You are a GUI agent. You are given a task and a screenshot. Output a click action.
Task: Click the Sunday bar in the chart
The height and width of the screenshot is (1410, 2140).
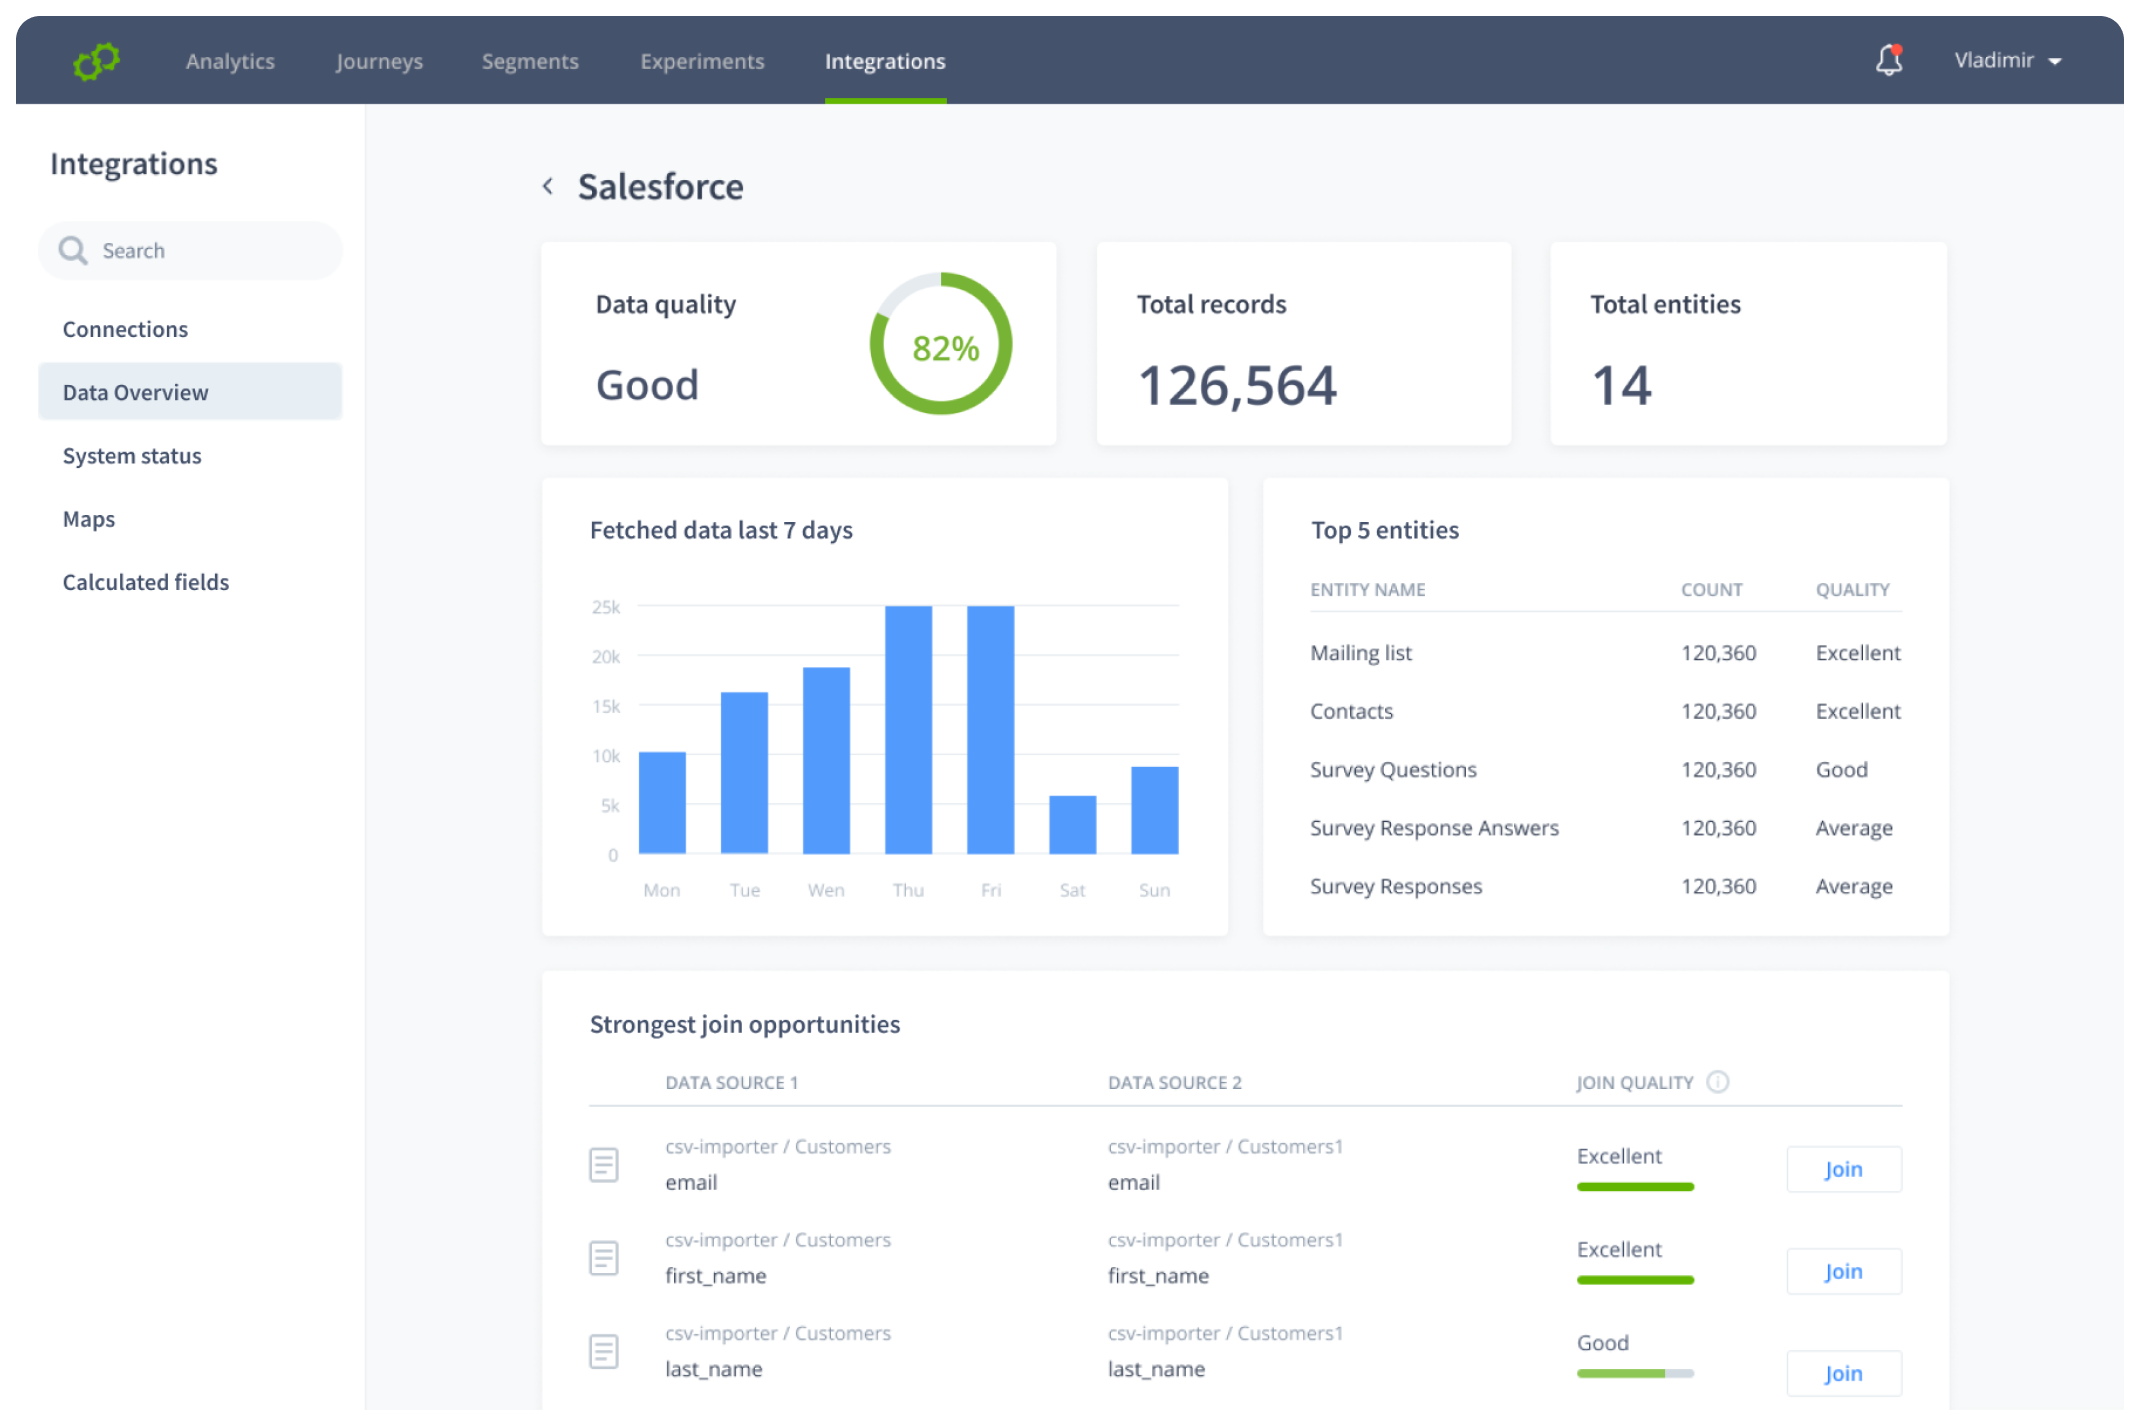pyautogui.click(x=1154, y=810)
